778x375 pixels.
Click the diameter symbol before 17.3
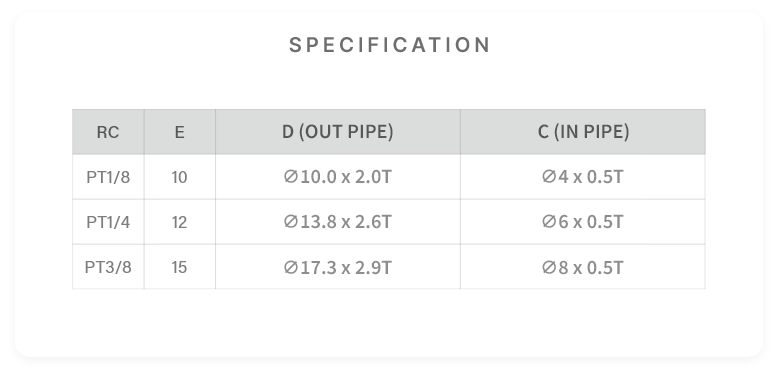(291, 267)
